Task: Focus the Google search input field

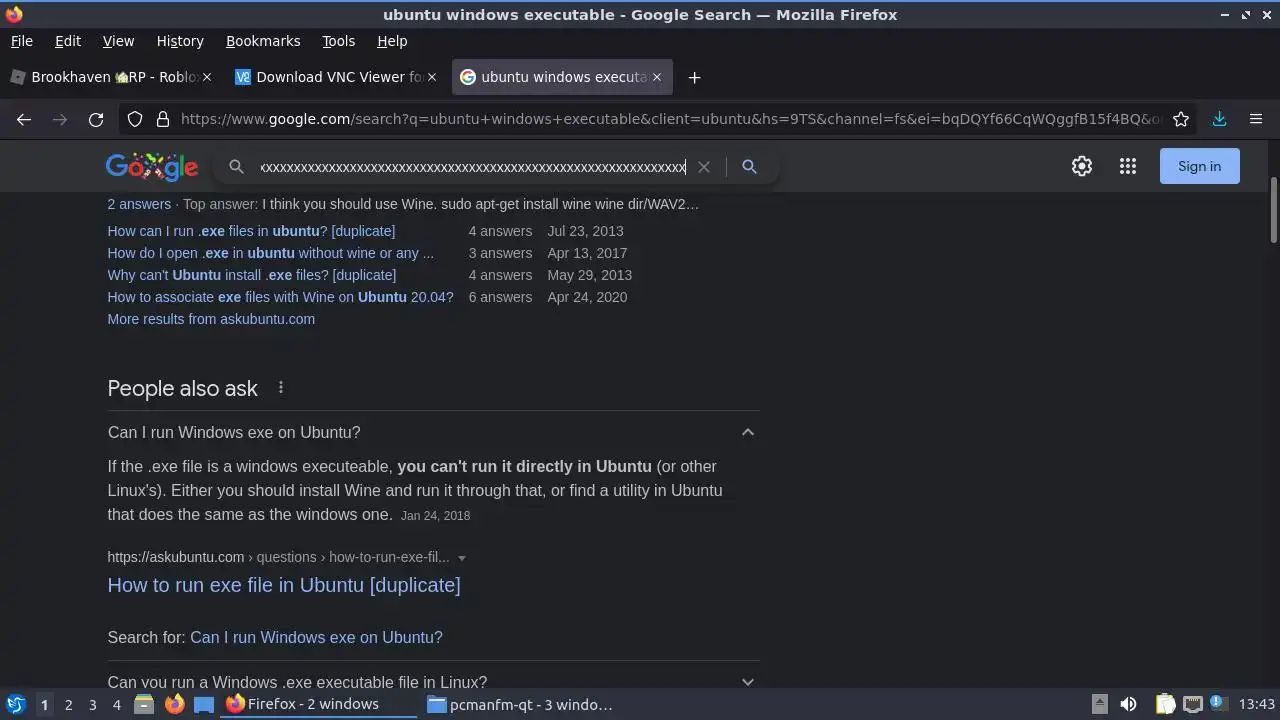Action: (x=472, y=167)
